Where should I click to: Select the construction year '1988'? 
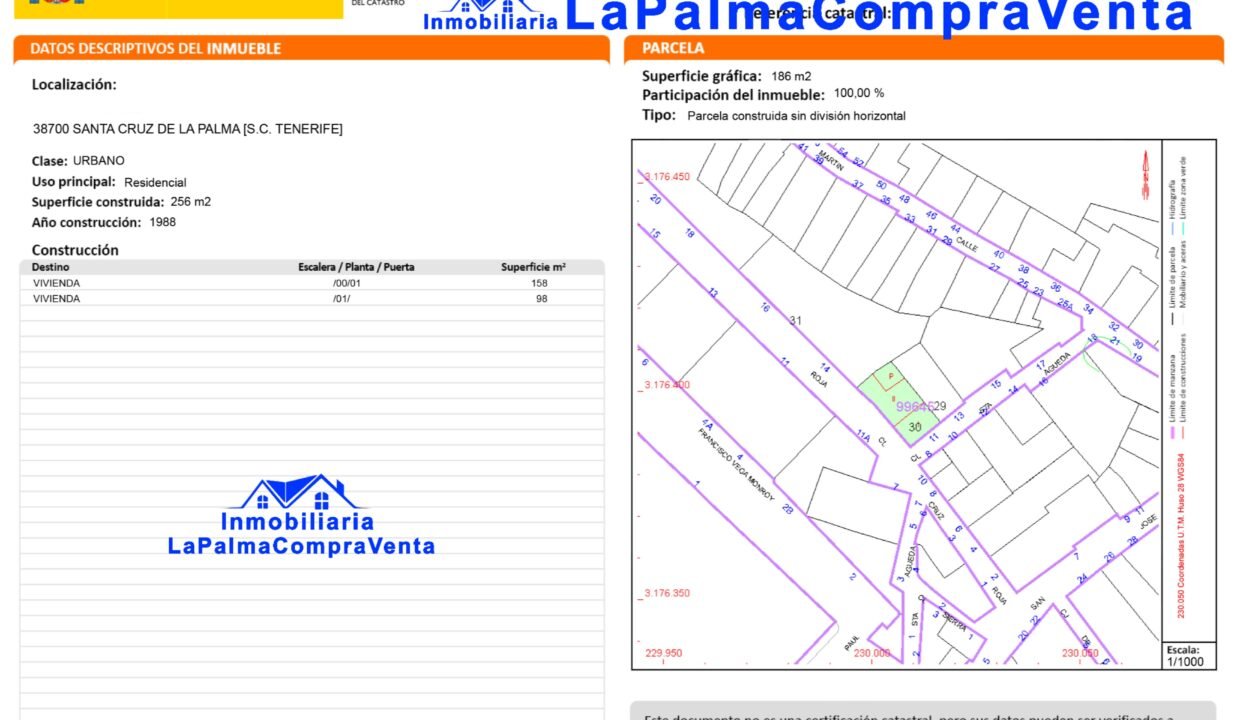point(163,222)
